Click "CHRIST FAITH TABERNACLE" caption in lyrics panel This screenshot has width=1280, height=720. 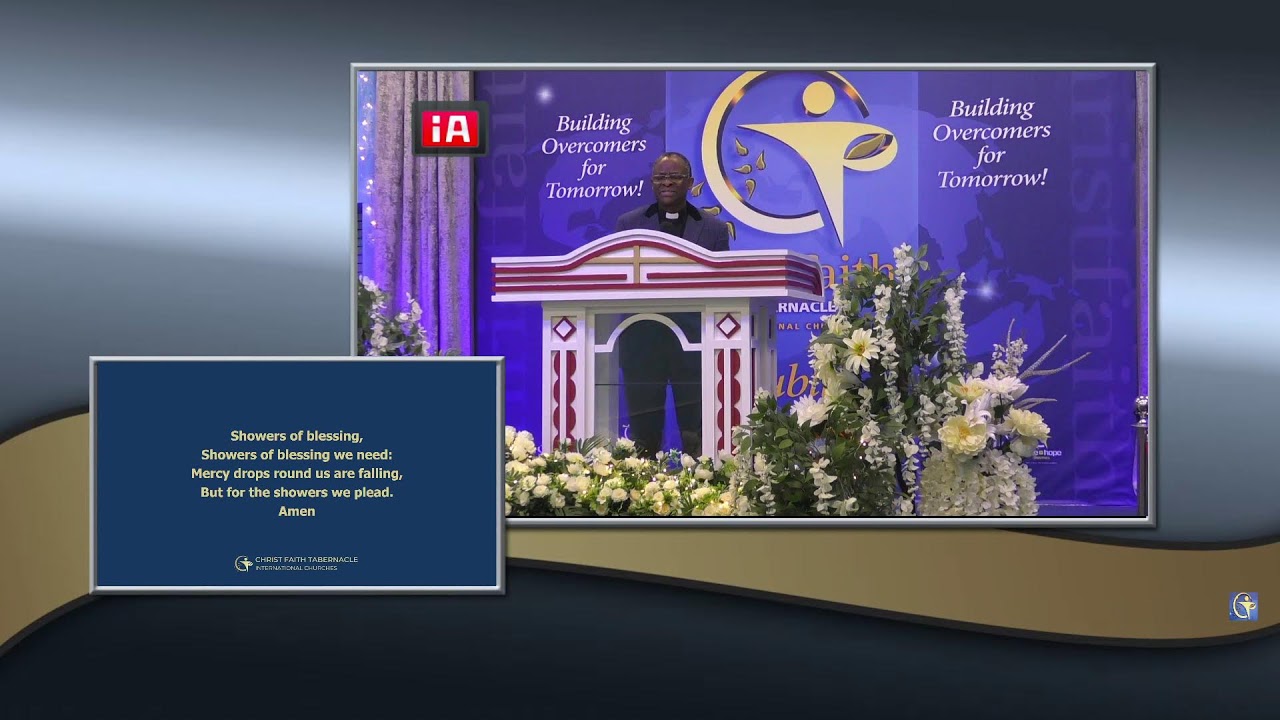point(306,560)
